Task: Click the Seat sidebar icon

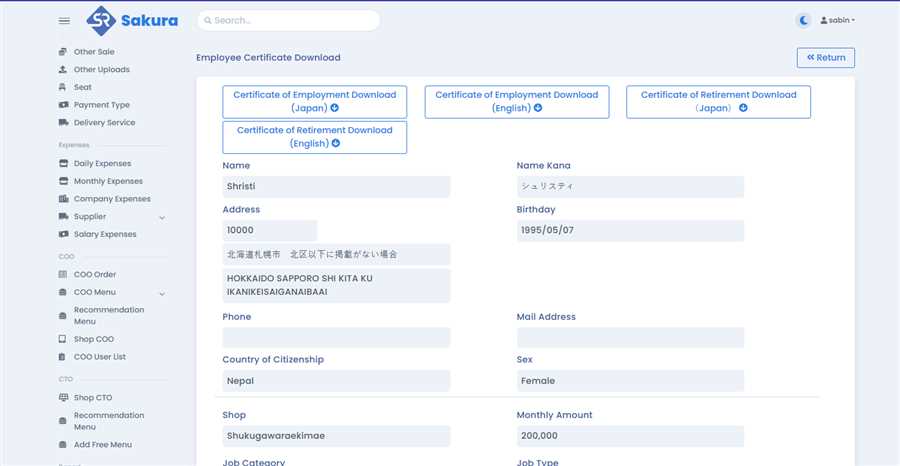Action: 63,87
